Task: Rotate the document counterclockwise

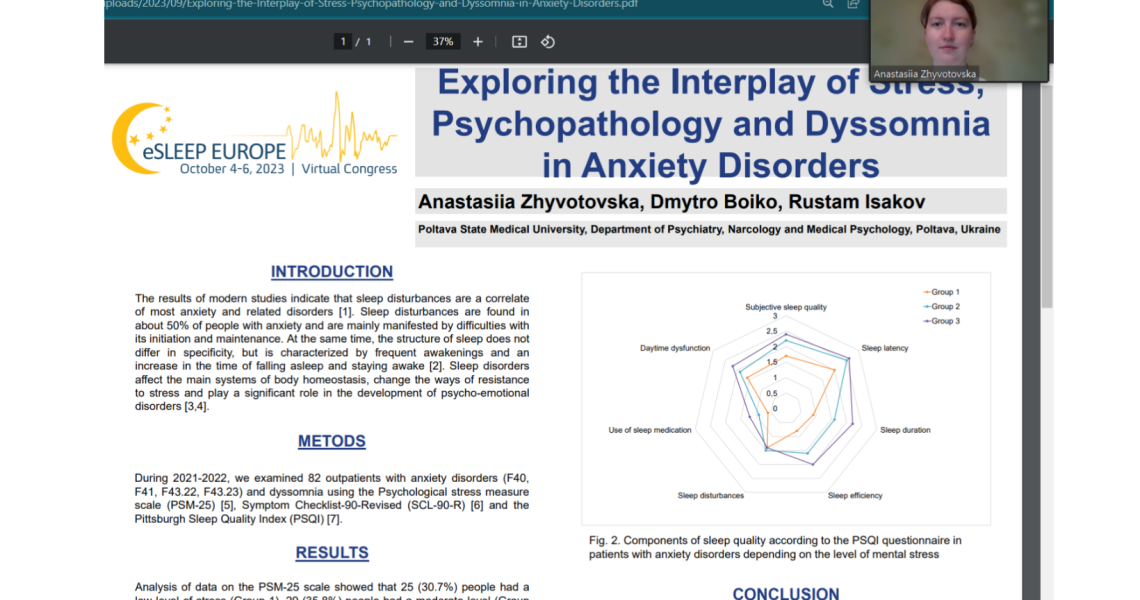Action: pos(548,42)
